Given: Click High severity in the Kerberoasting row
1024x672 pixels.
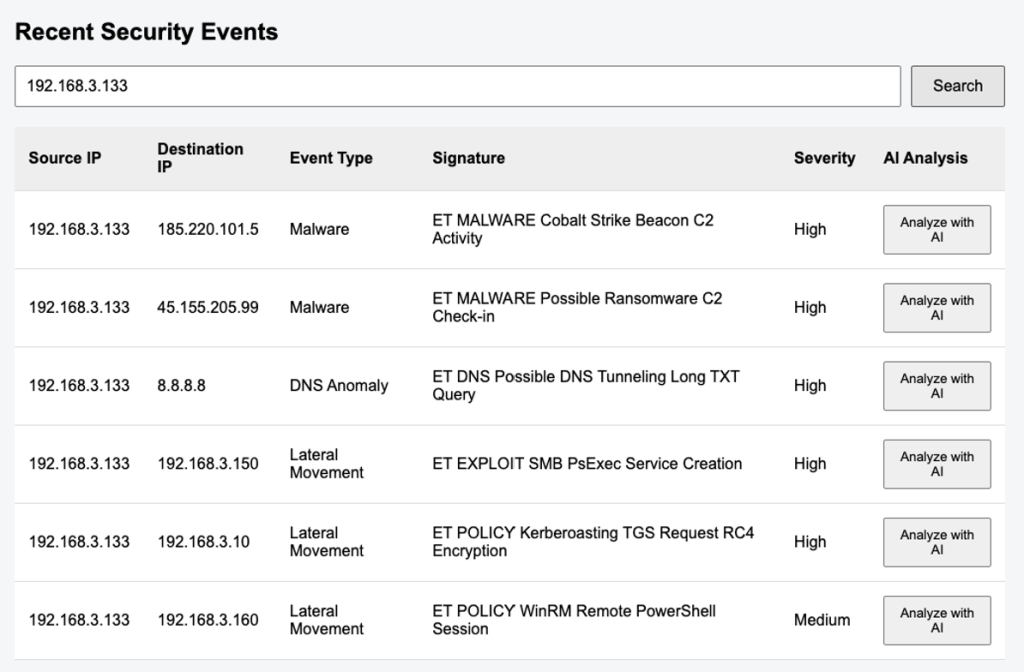Looking at the screenshot, I should [x=810, y=542].
